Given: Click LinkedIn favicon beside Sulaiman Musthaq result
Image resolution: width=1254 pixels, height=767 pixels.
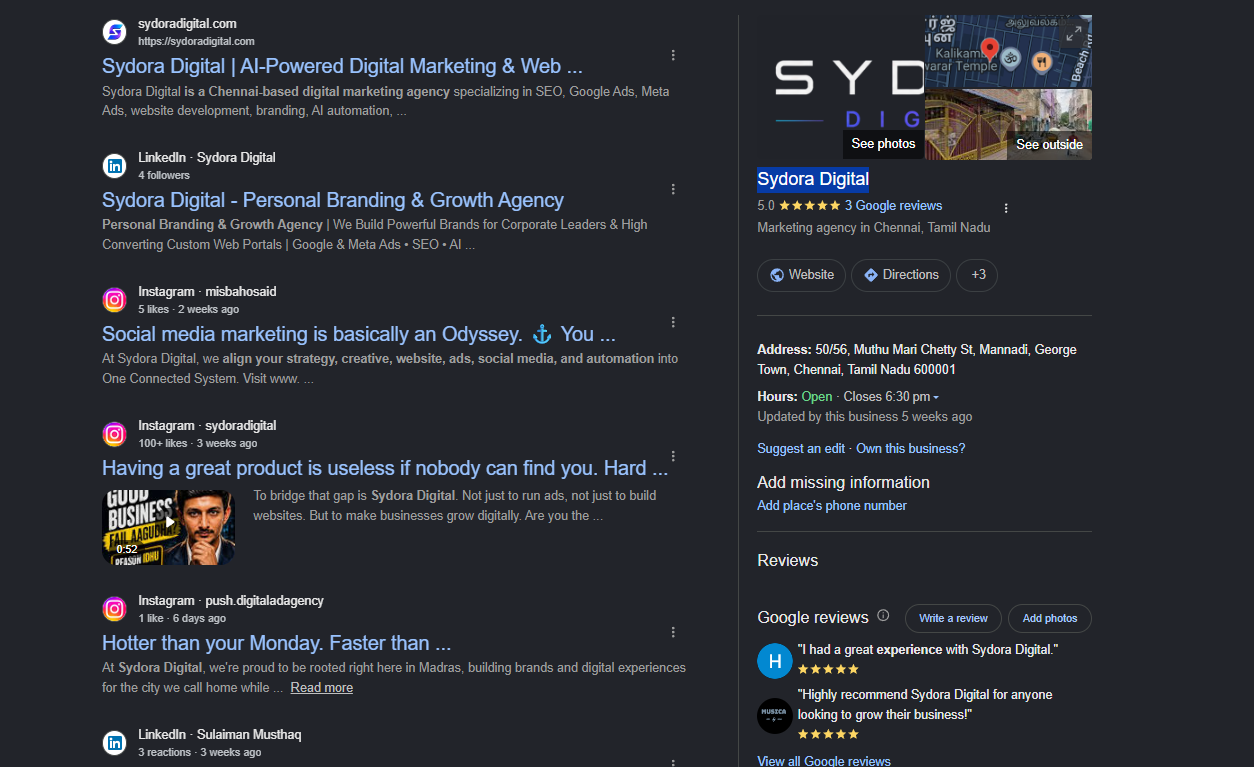Looking at the screenshot, I should pos(115,743).
